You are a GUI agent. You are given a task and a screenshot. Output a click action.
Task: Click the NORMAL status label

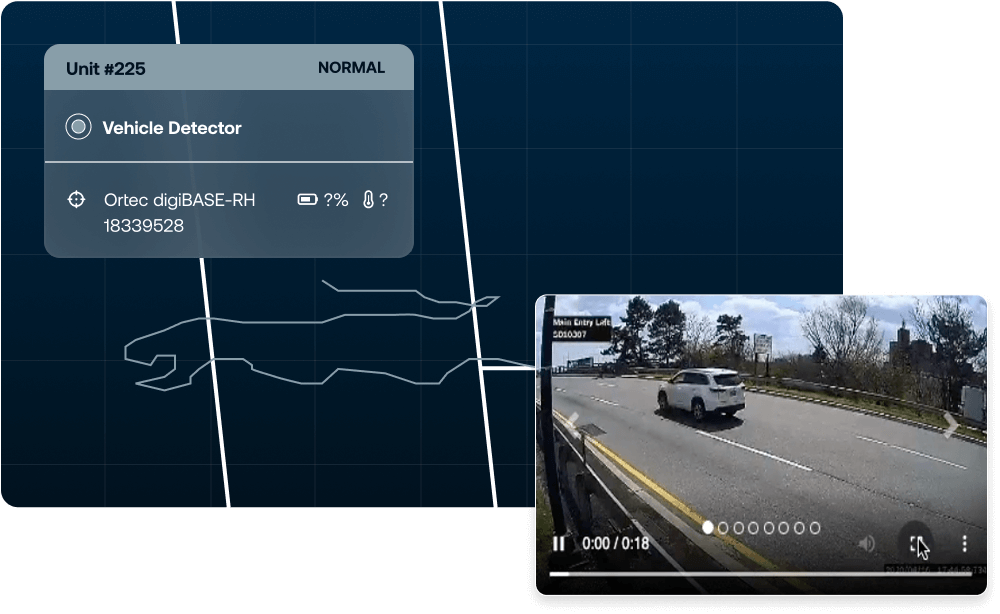coord(351,68)
